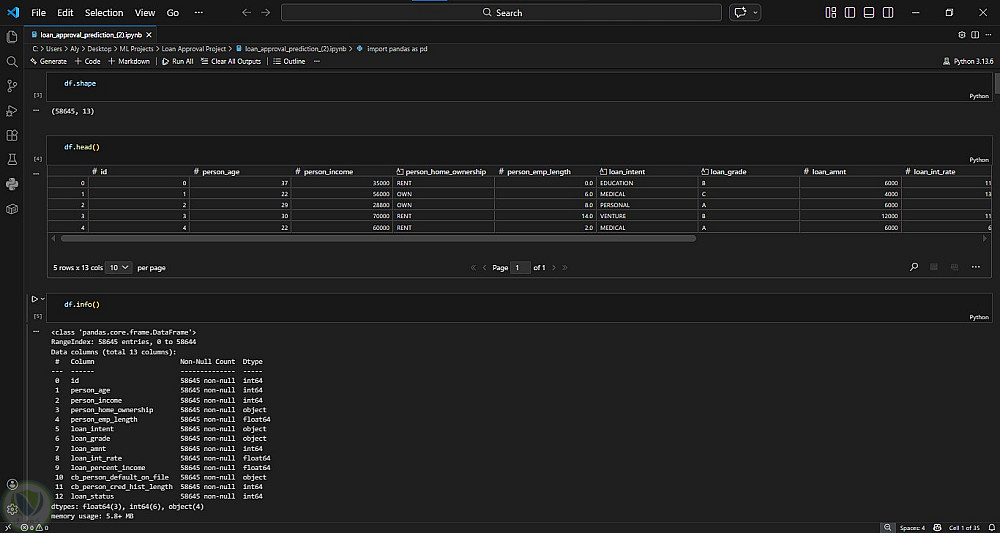Click the horizontal scrollbar under the data table
The width and height of the screenshot is (1000, 533).
(x=378, y=238)
